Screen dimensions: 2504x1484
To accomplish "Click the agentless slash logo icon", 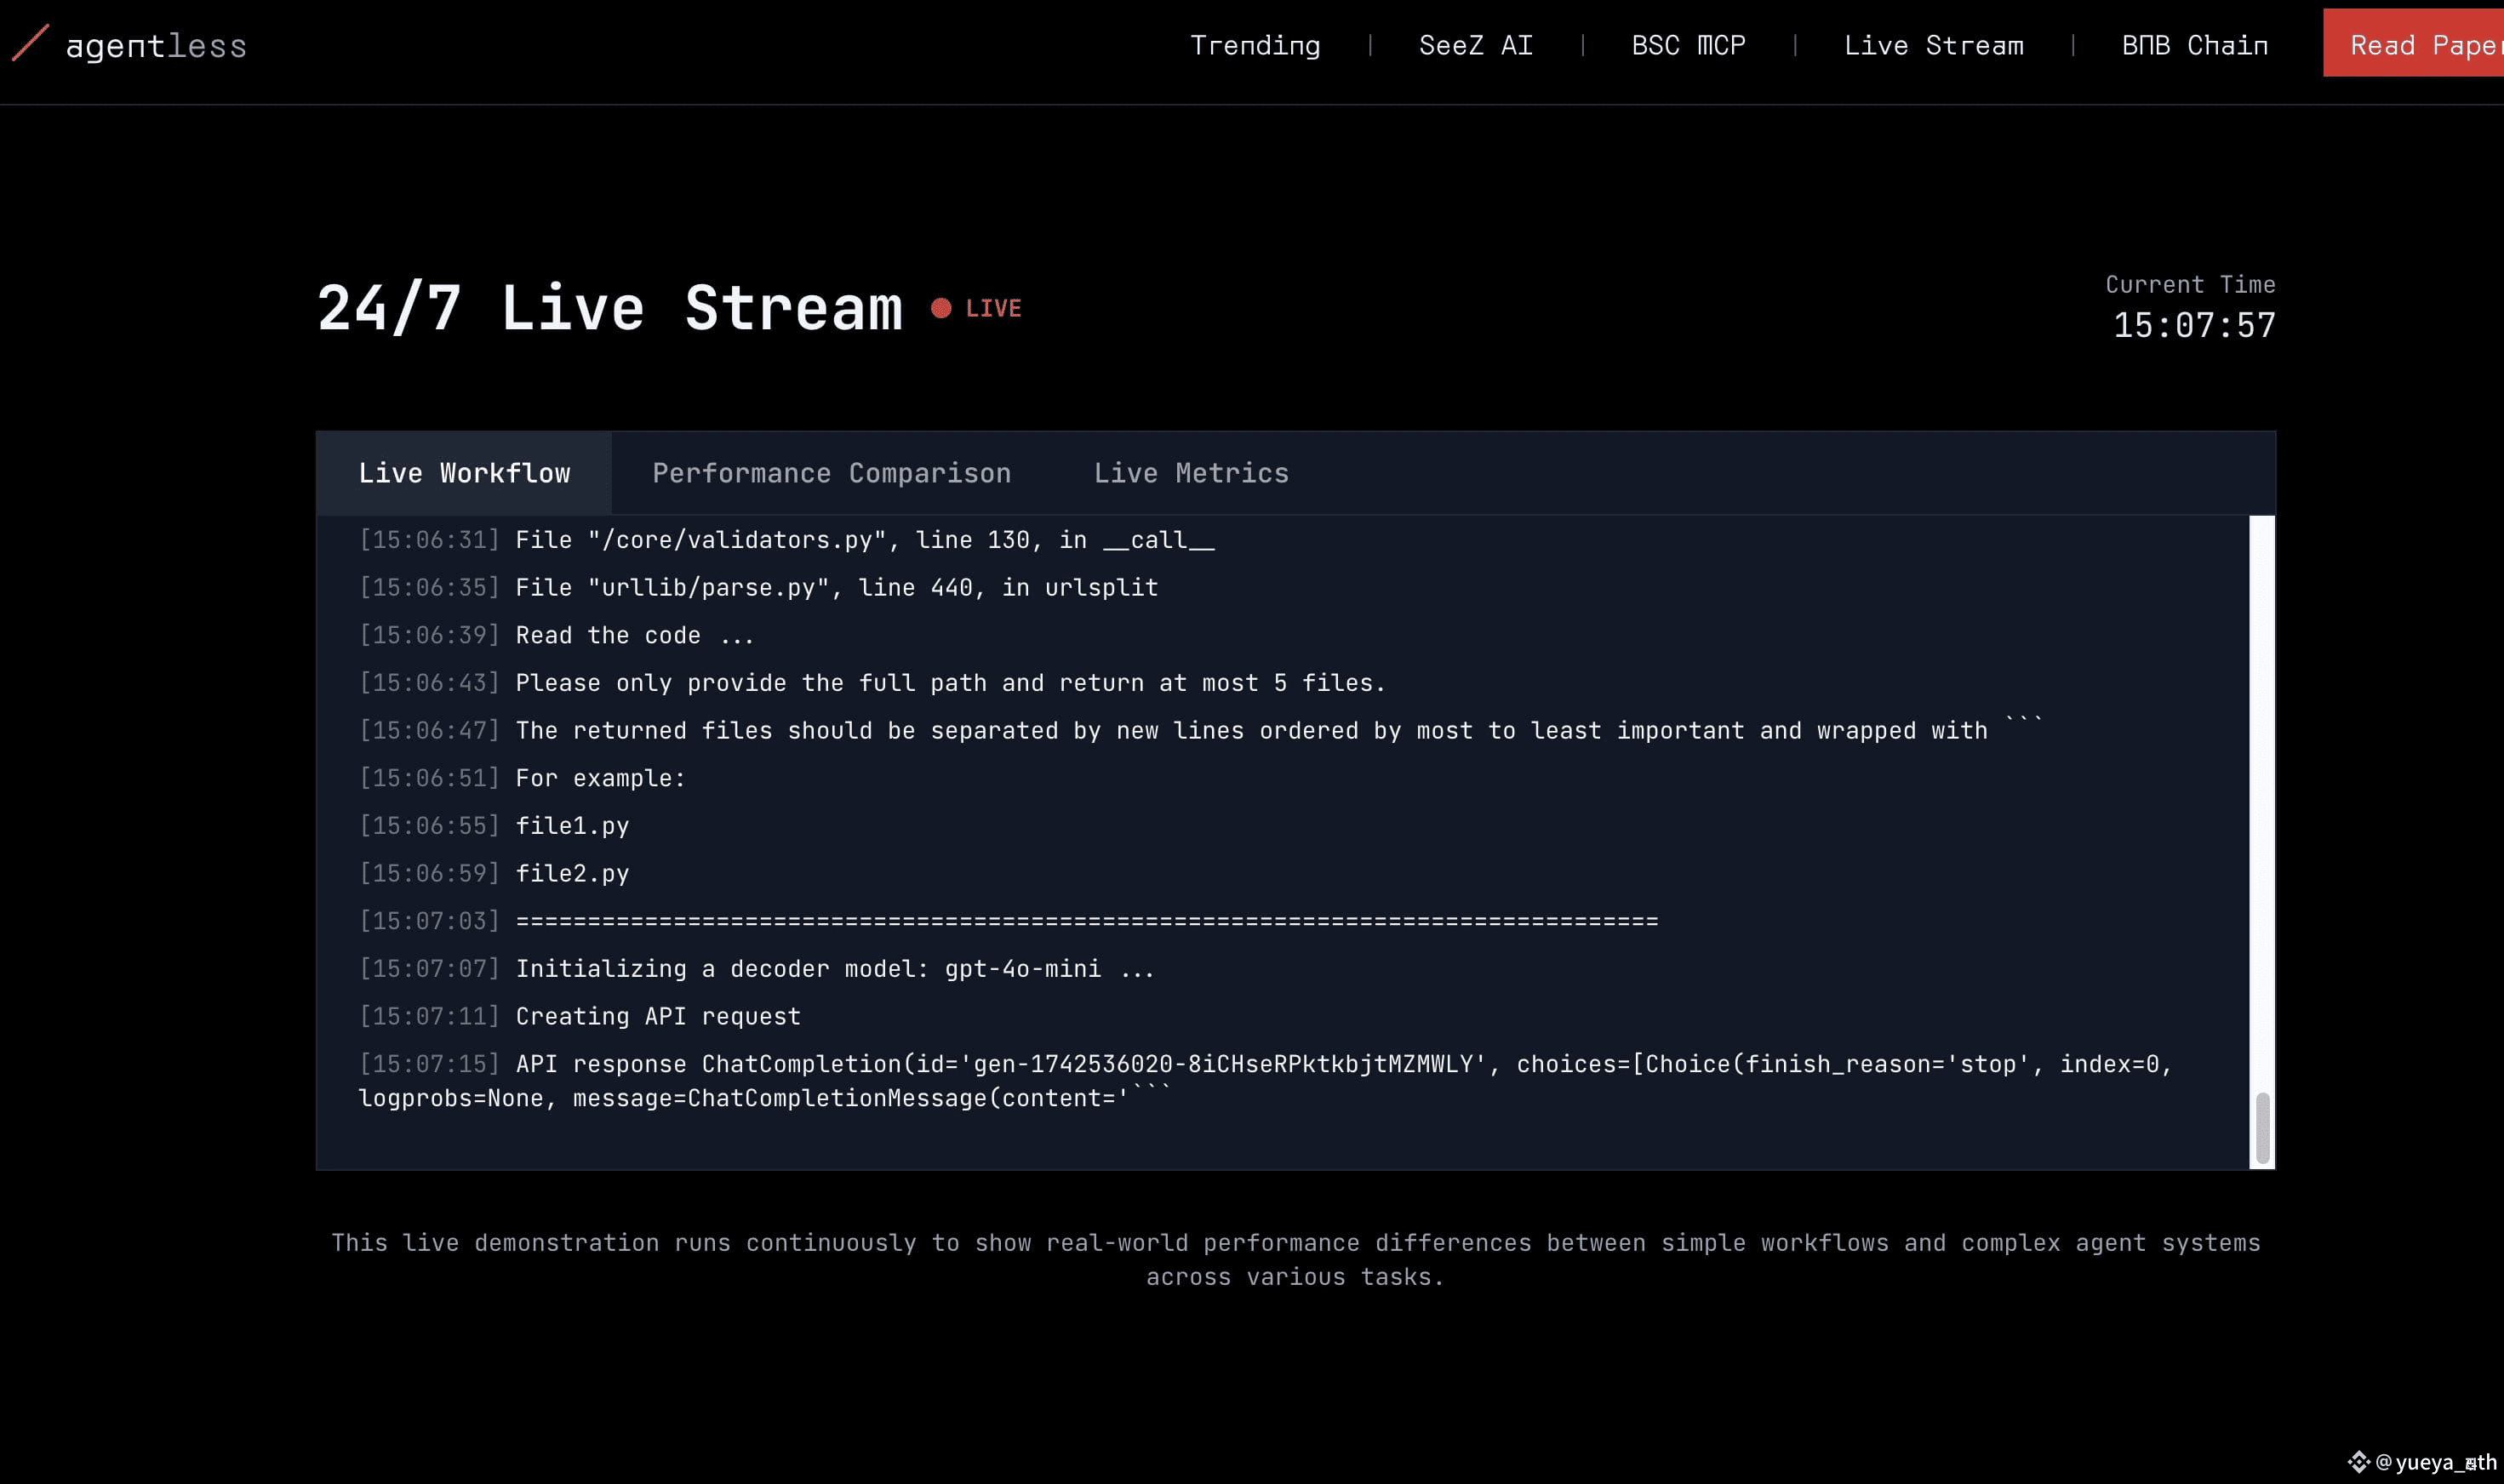I will coord(30,43).
